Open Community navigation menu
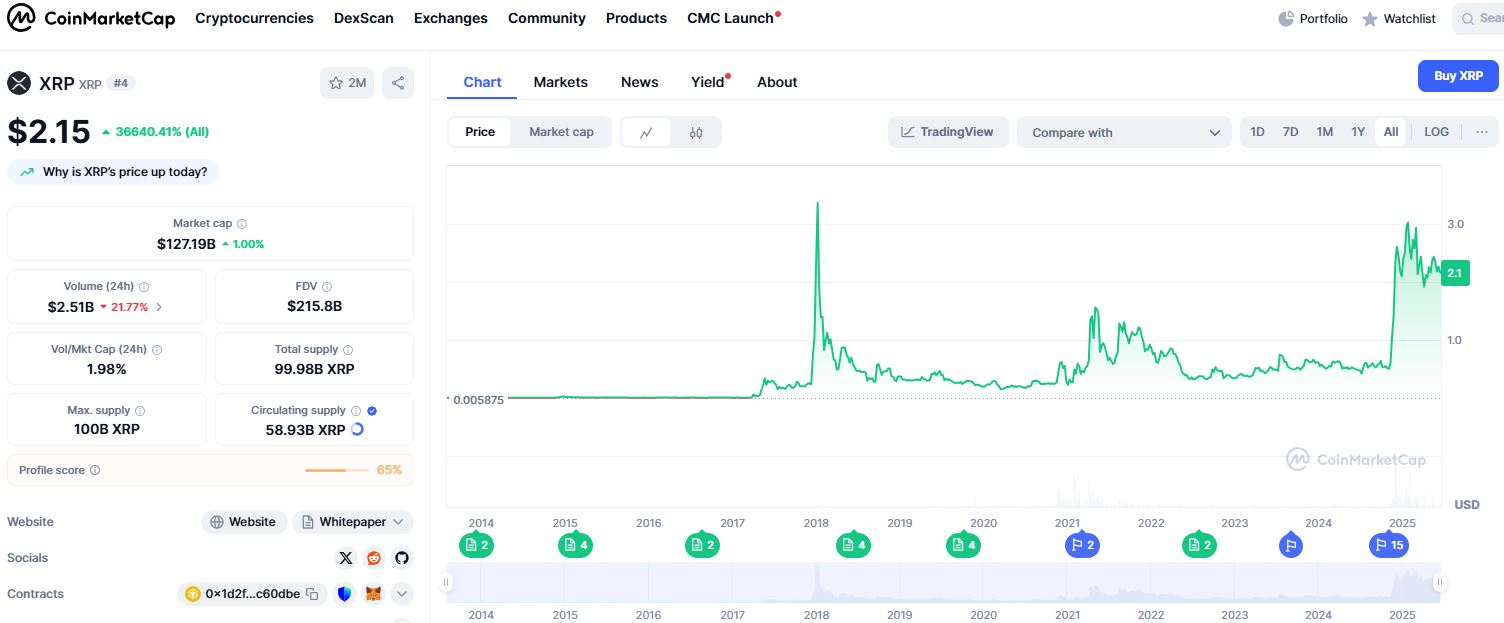Image resolution: width=1504 pixels, height=623 pixels. 547,18
